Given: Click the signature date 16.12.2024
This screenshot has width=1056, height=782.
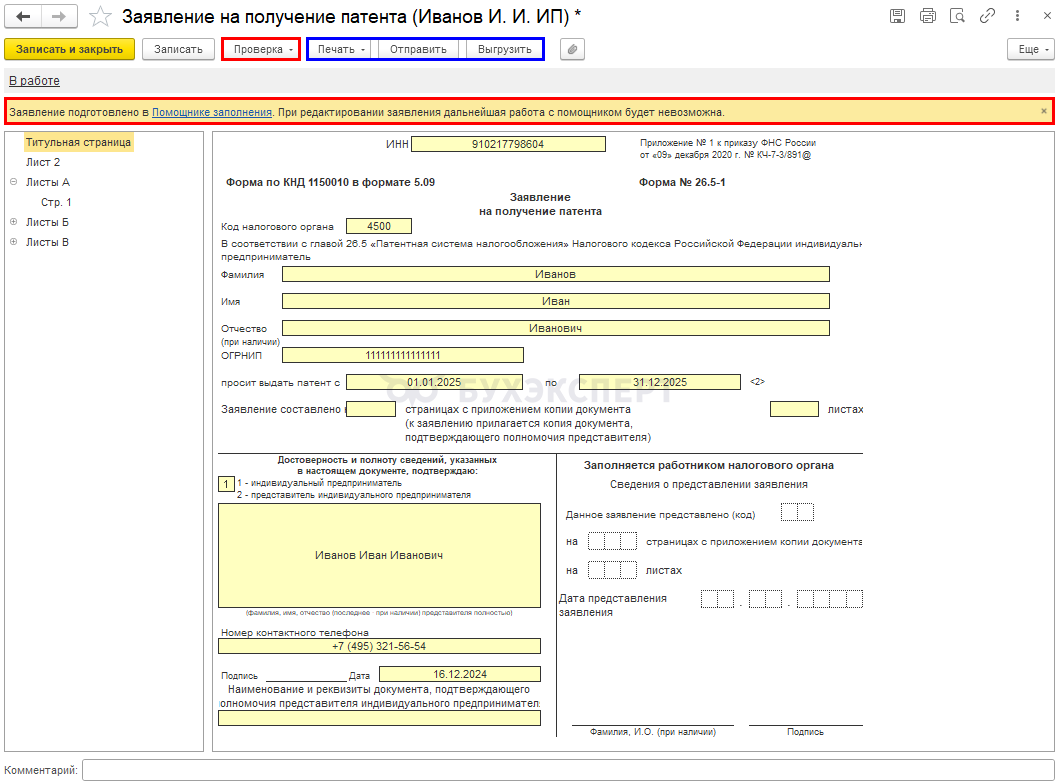Looking at the screenshot, I should tap(460, 674).
